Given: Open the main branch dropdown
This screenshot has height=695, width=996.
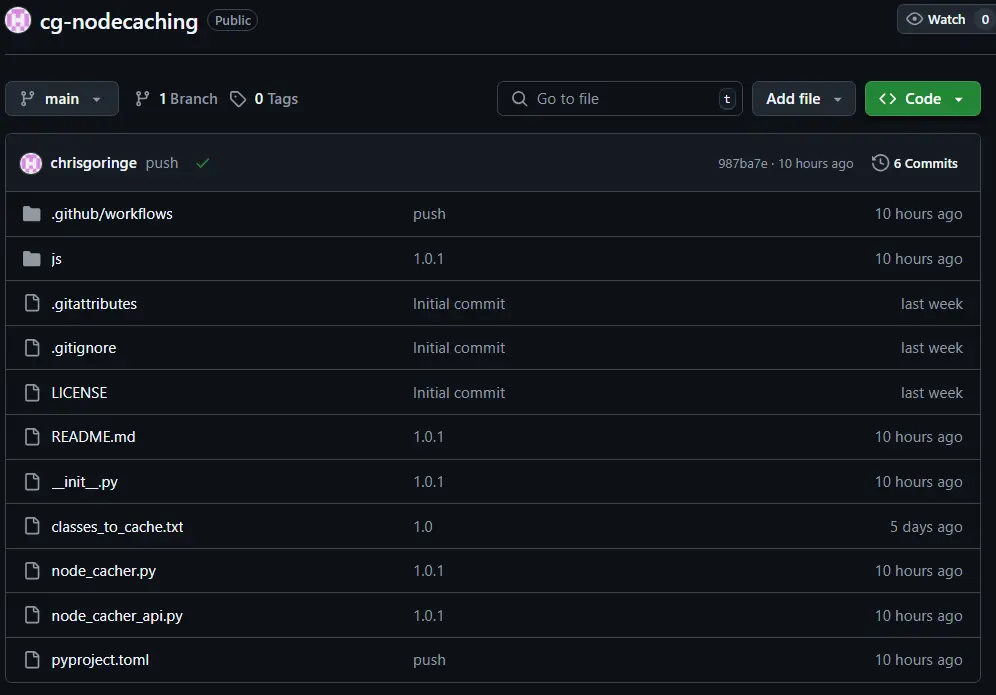Looking at the screenshot, I should 62,99.
